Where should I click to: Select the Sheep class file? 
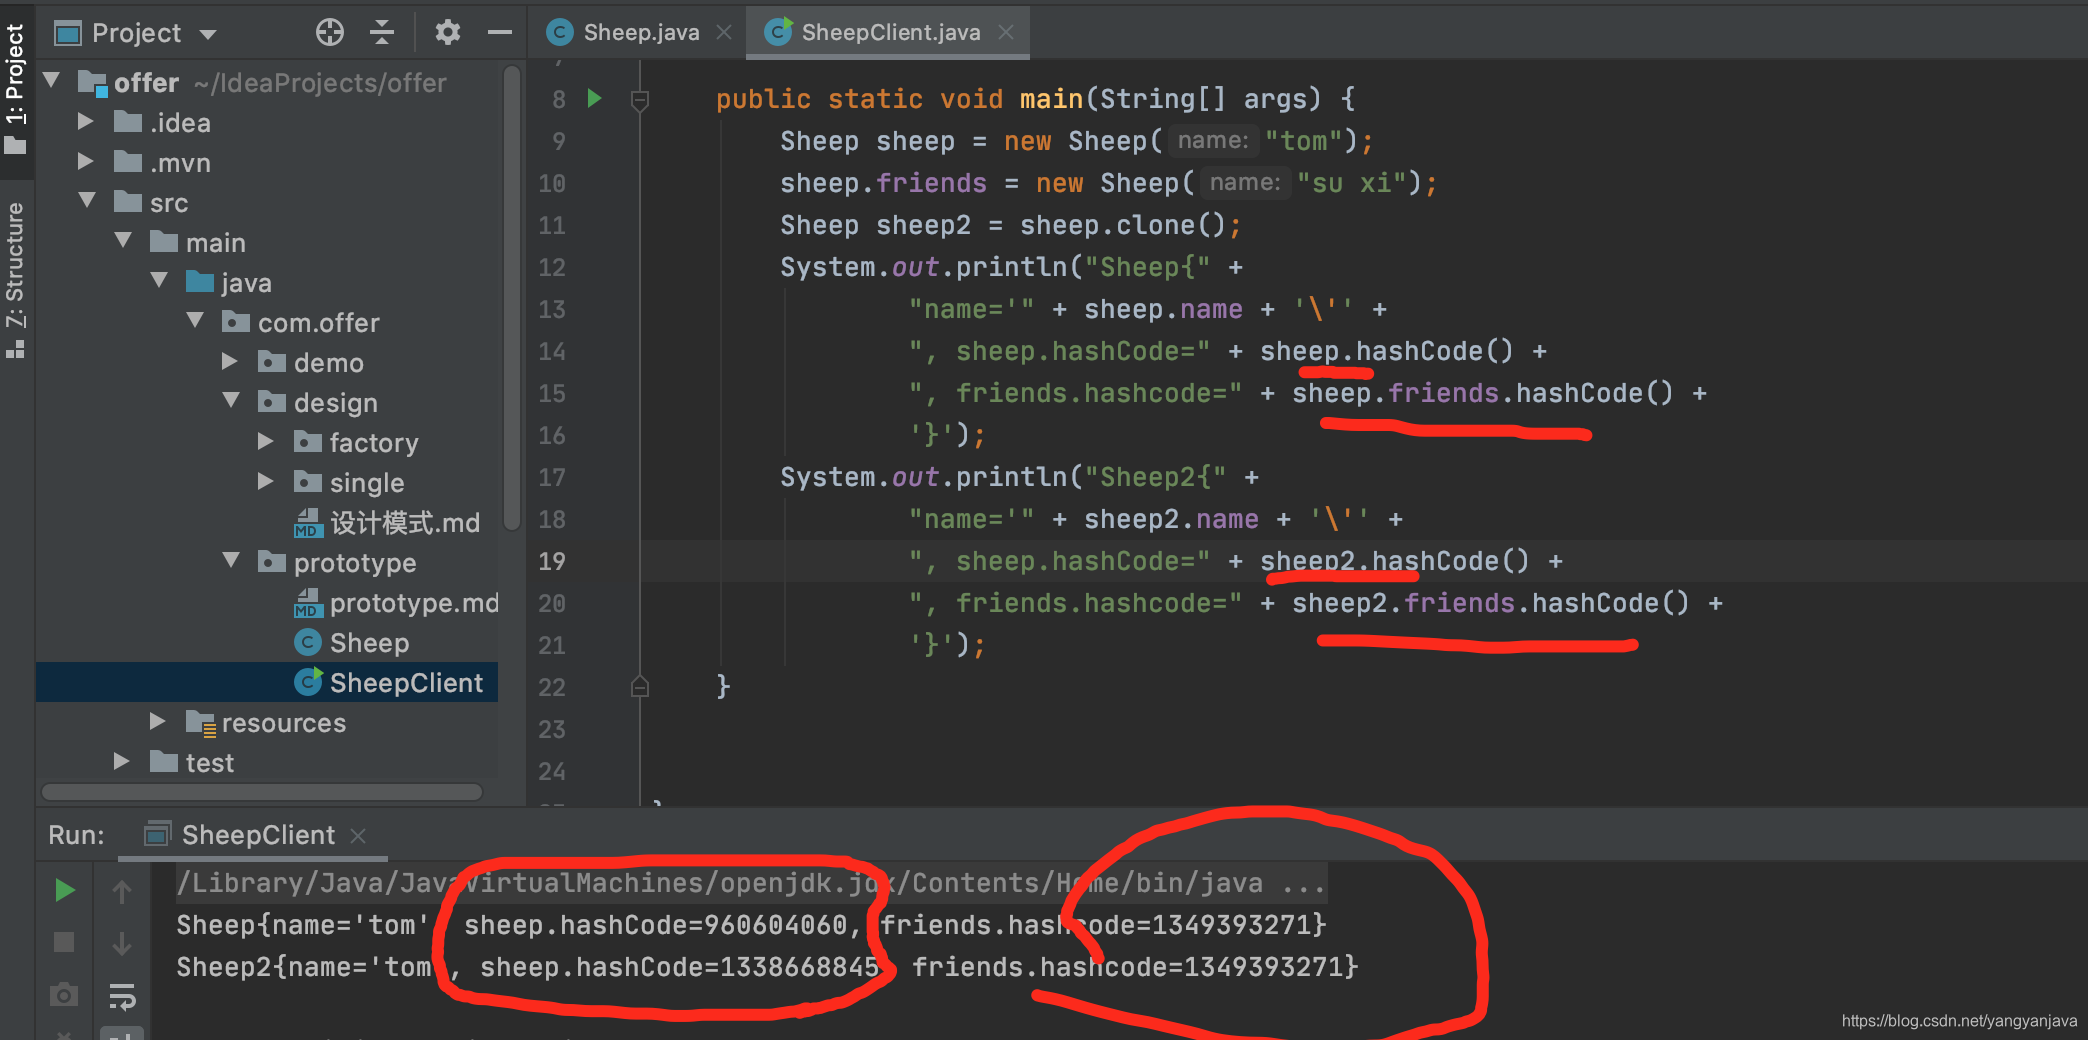[352, 643]
